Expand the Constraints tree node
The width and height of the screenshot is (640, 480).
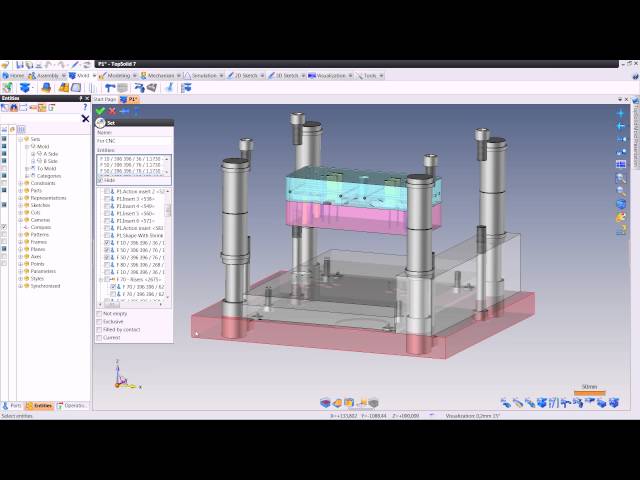[20, 183]
